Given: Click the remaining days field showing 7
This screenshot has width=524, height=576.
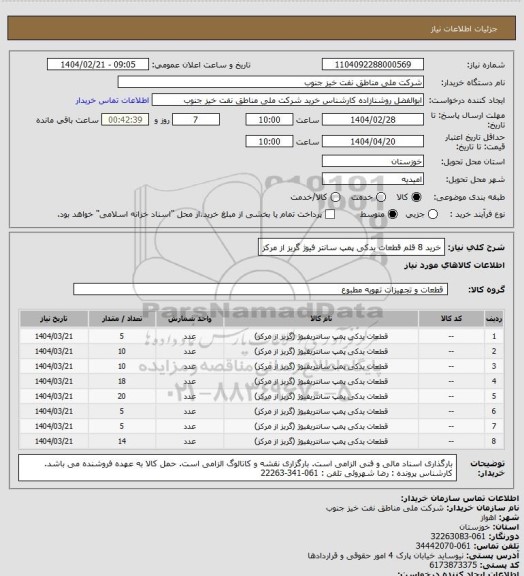Looking at the screenshot, I should coord(196,120).
